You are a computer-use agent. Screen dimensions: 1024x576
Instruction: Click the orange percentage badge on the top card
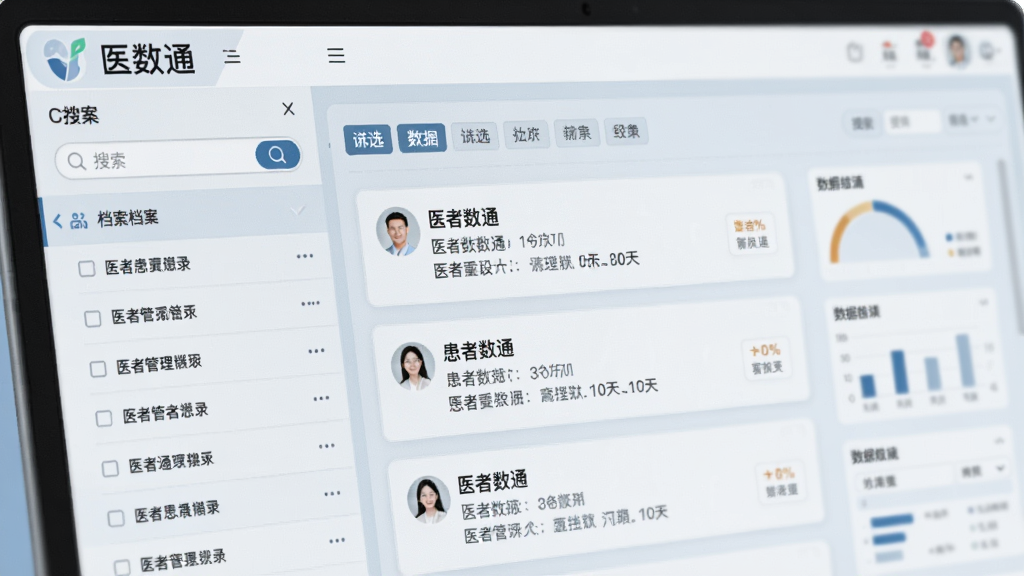point(750,233)
